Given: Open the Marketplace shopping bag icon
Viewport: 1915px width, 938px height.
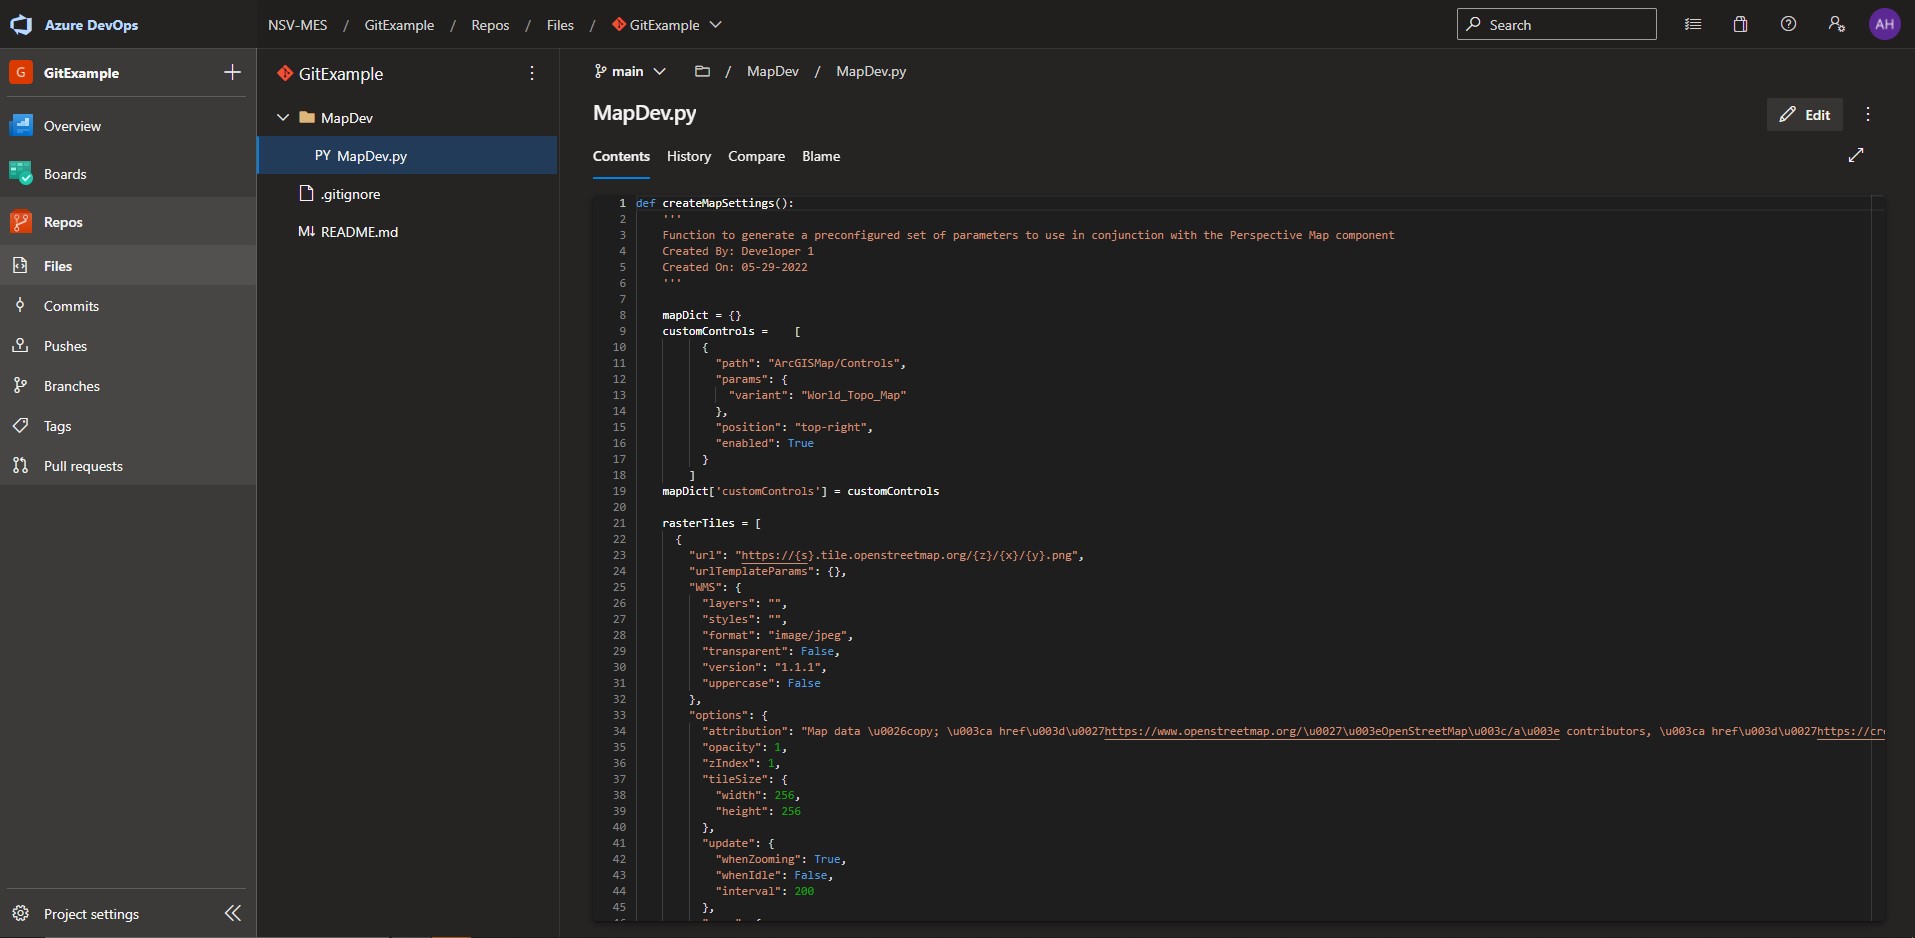Looking at the screenshot, I should [x=1740, y=24].
